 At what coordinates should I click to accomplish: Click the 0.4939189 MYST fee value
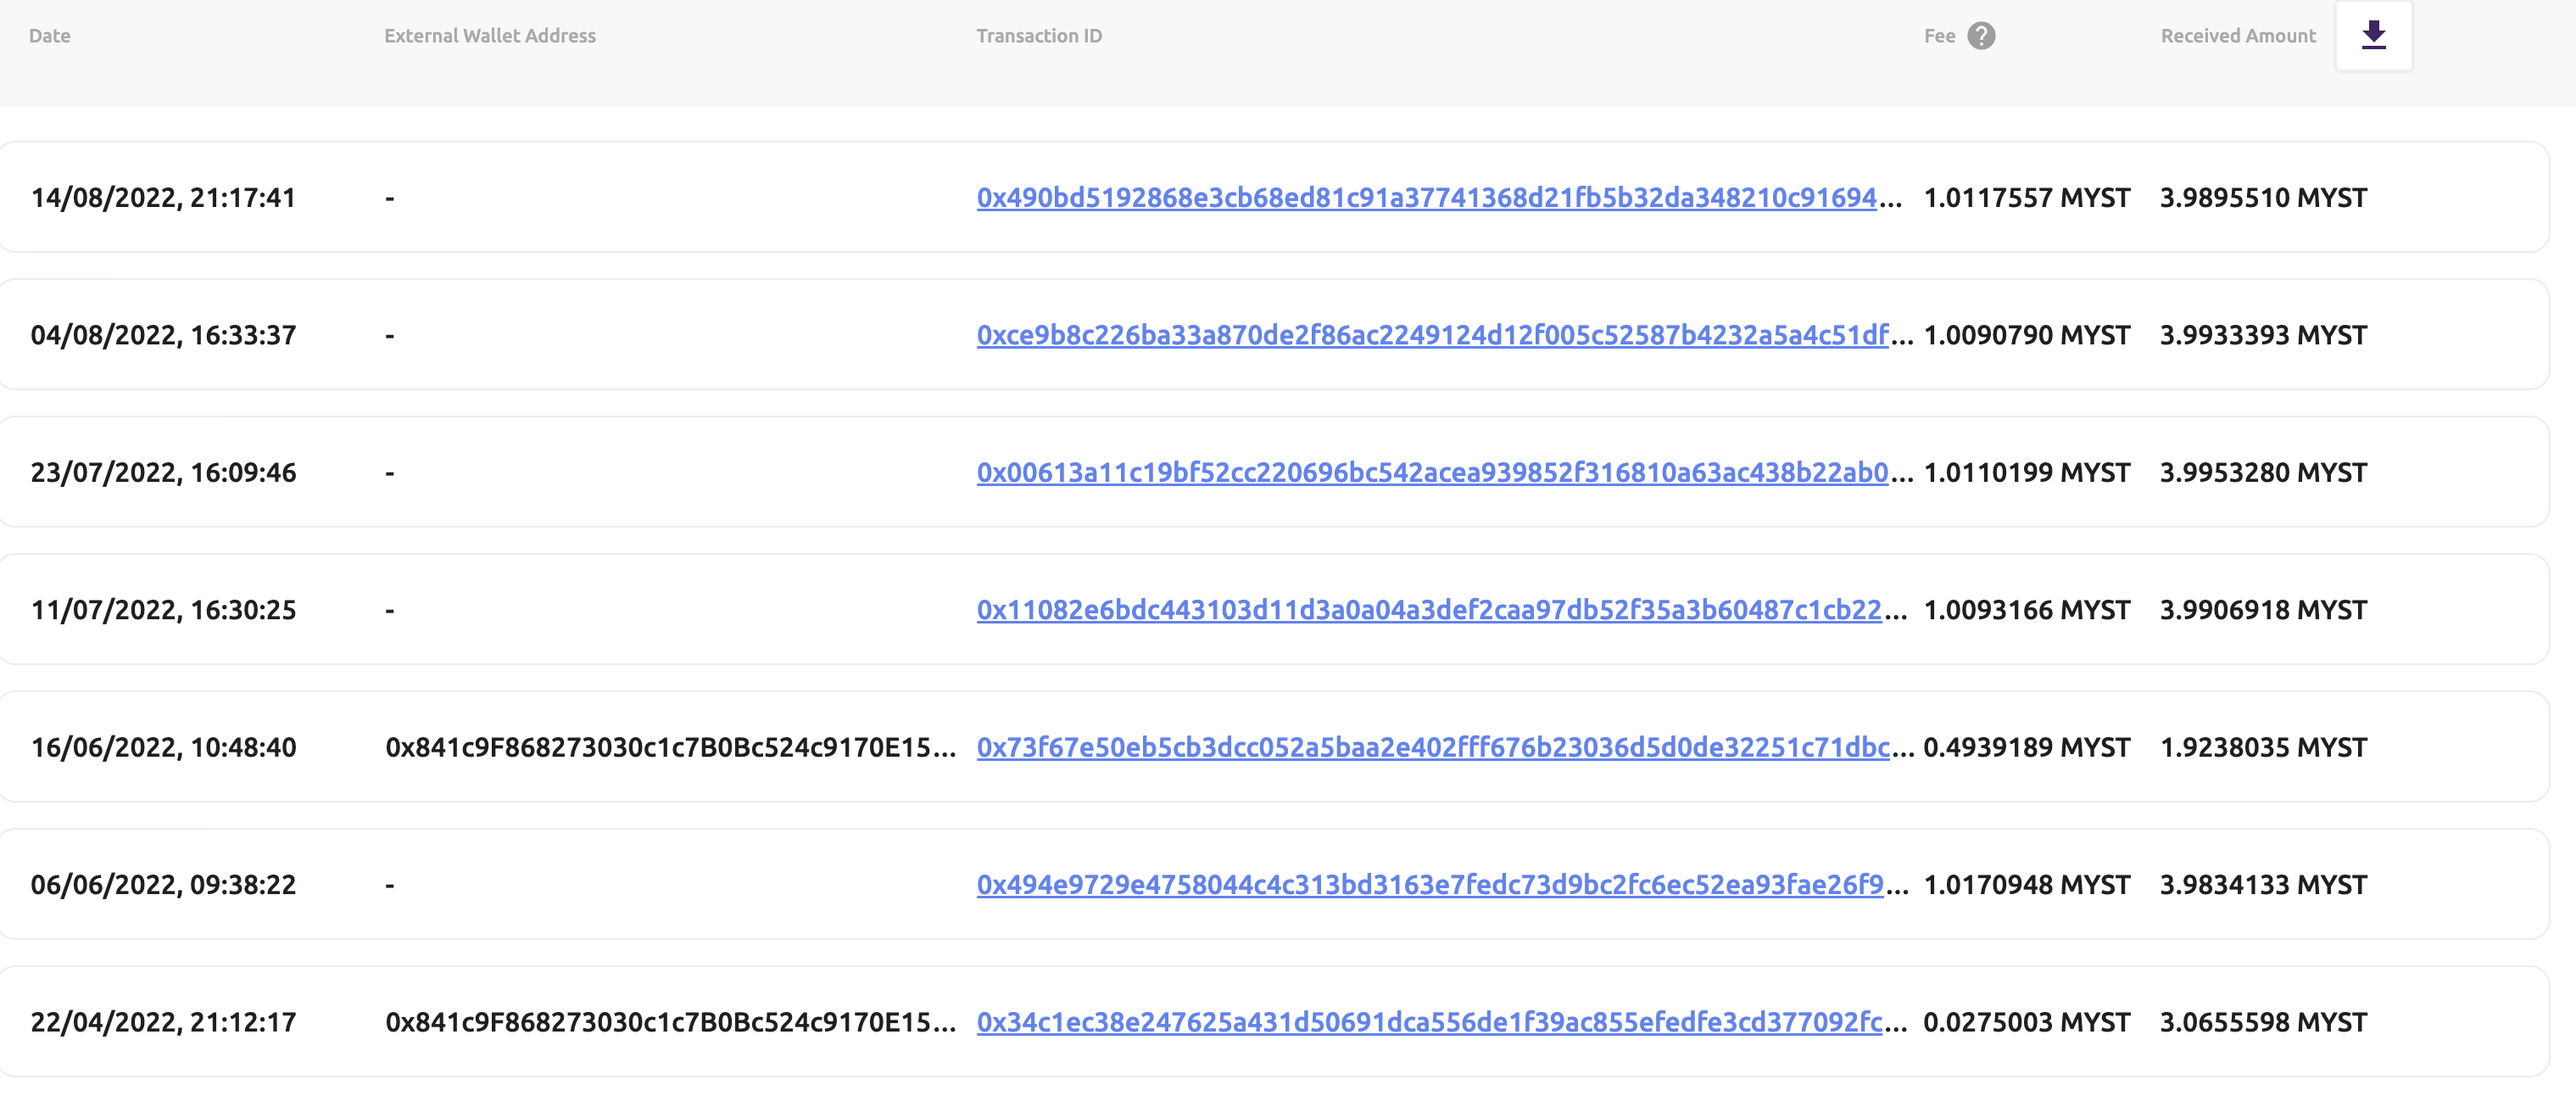click(2026, 747)
